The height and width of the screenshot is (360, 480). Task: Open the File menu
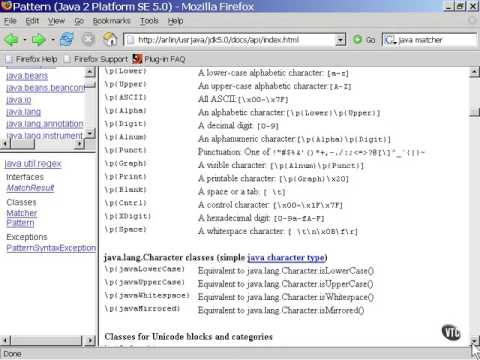click(10, 21)
